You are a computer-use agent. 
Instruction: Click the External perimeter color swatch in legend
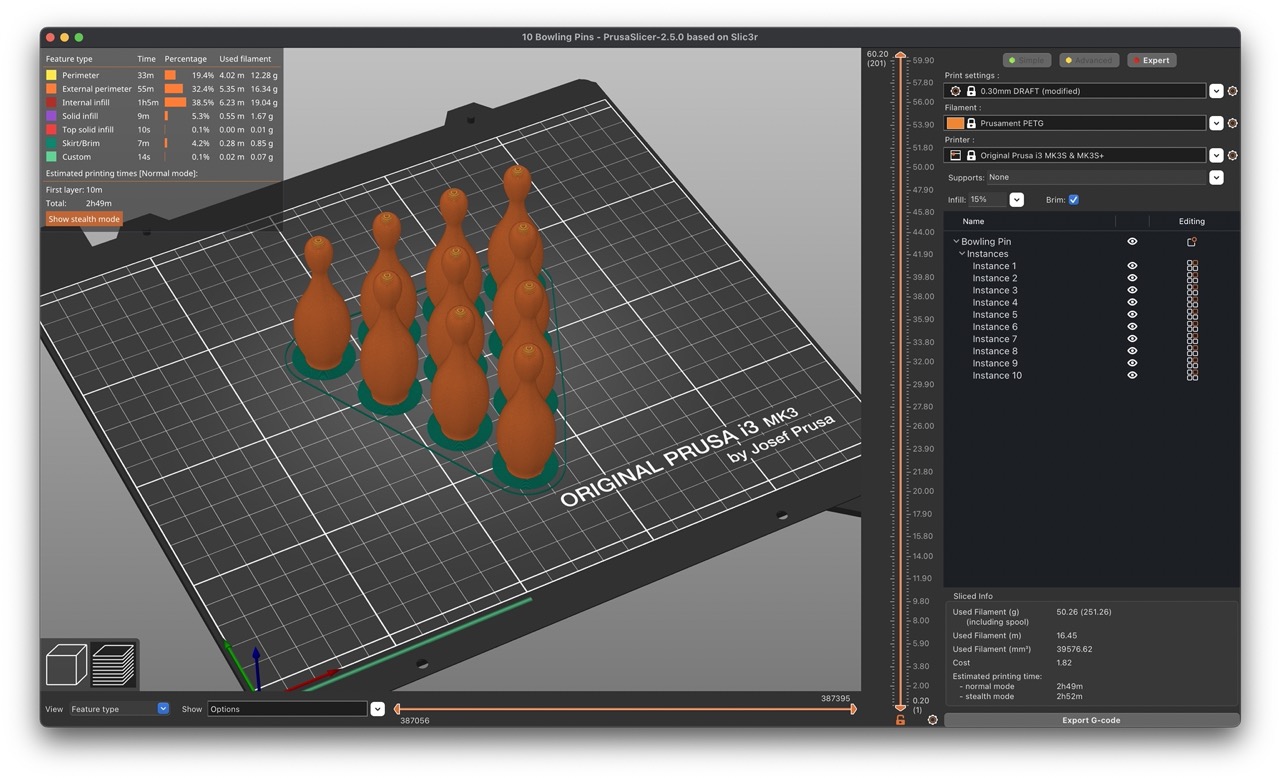51,89
